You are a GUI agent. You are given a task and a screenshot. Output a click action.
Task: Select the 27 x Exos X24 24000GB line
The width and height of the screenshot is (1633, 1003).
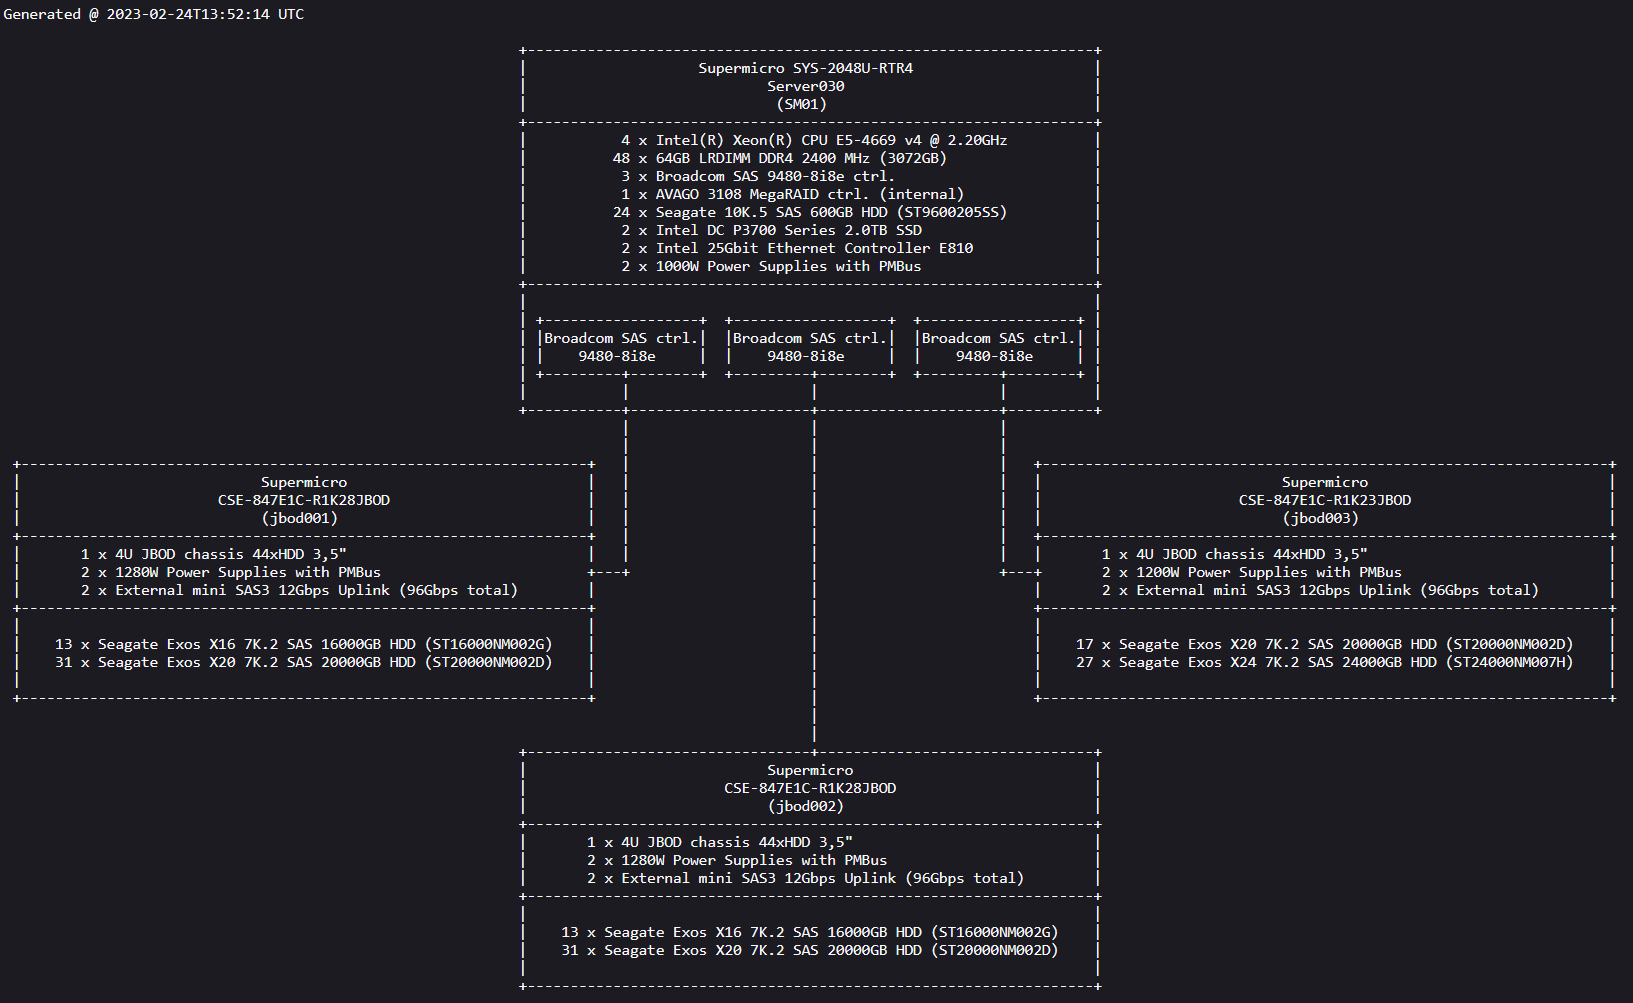point(1325,662)
